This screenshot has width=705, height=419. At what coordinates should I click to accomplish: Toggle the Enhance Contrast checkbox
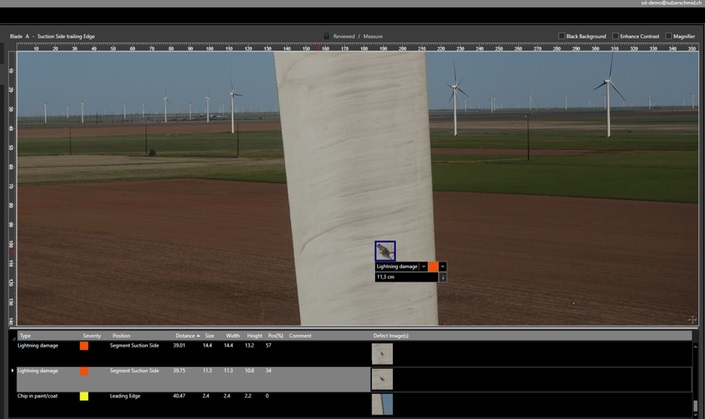click(x=616, y=36)
